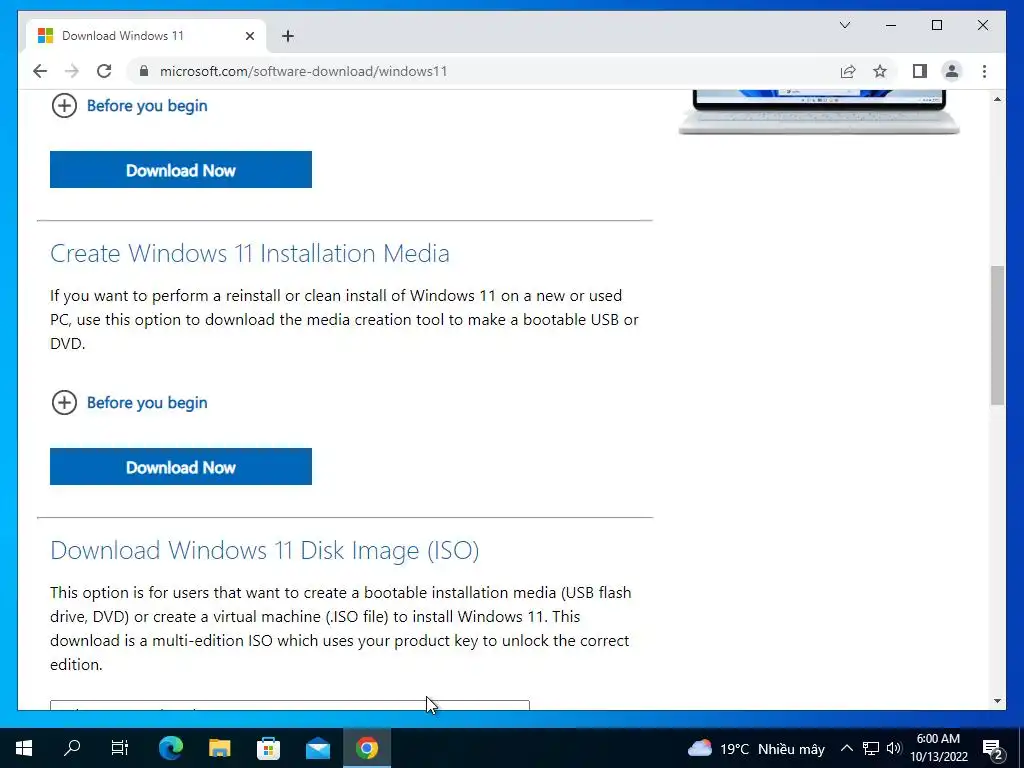Open the tab search chevron
The image size is (1024, 768).
pyautogui.click(x=844, y=25)
